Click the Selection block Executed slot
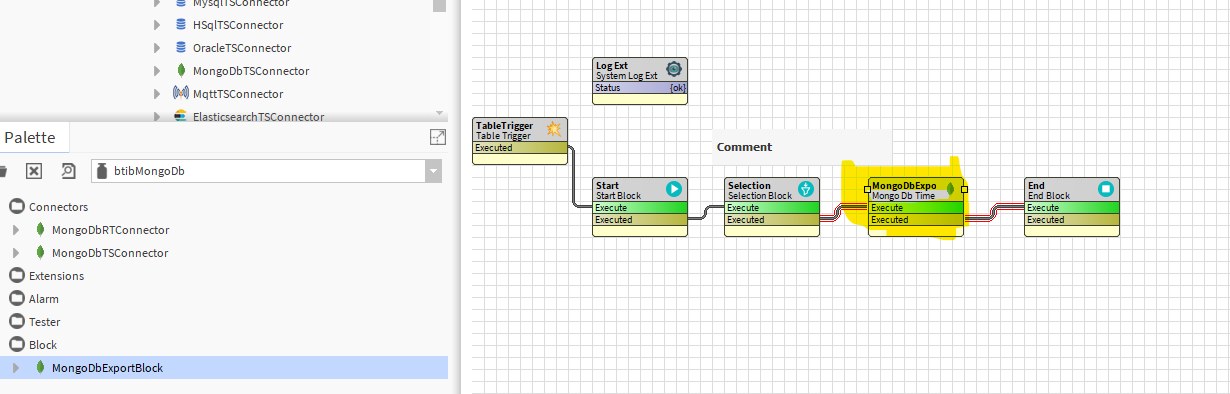 pos(772,220)
